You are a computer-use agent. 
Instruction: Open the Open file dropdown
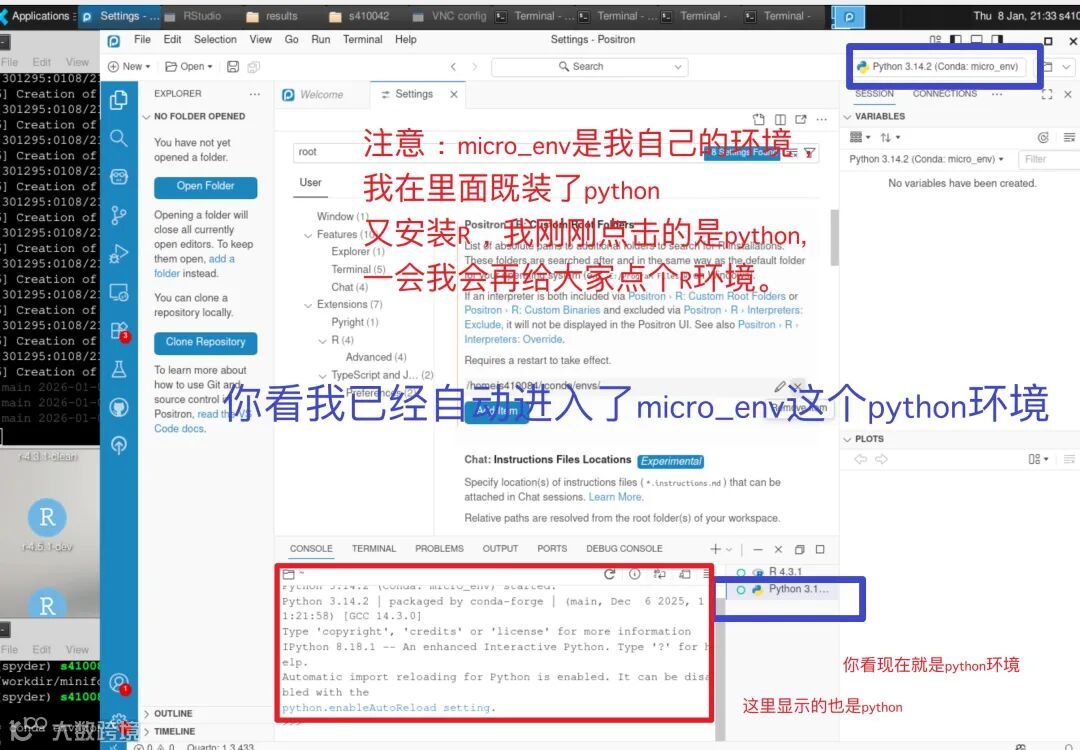pyautogui.click(x=189, y=67)
